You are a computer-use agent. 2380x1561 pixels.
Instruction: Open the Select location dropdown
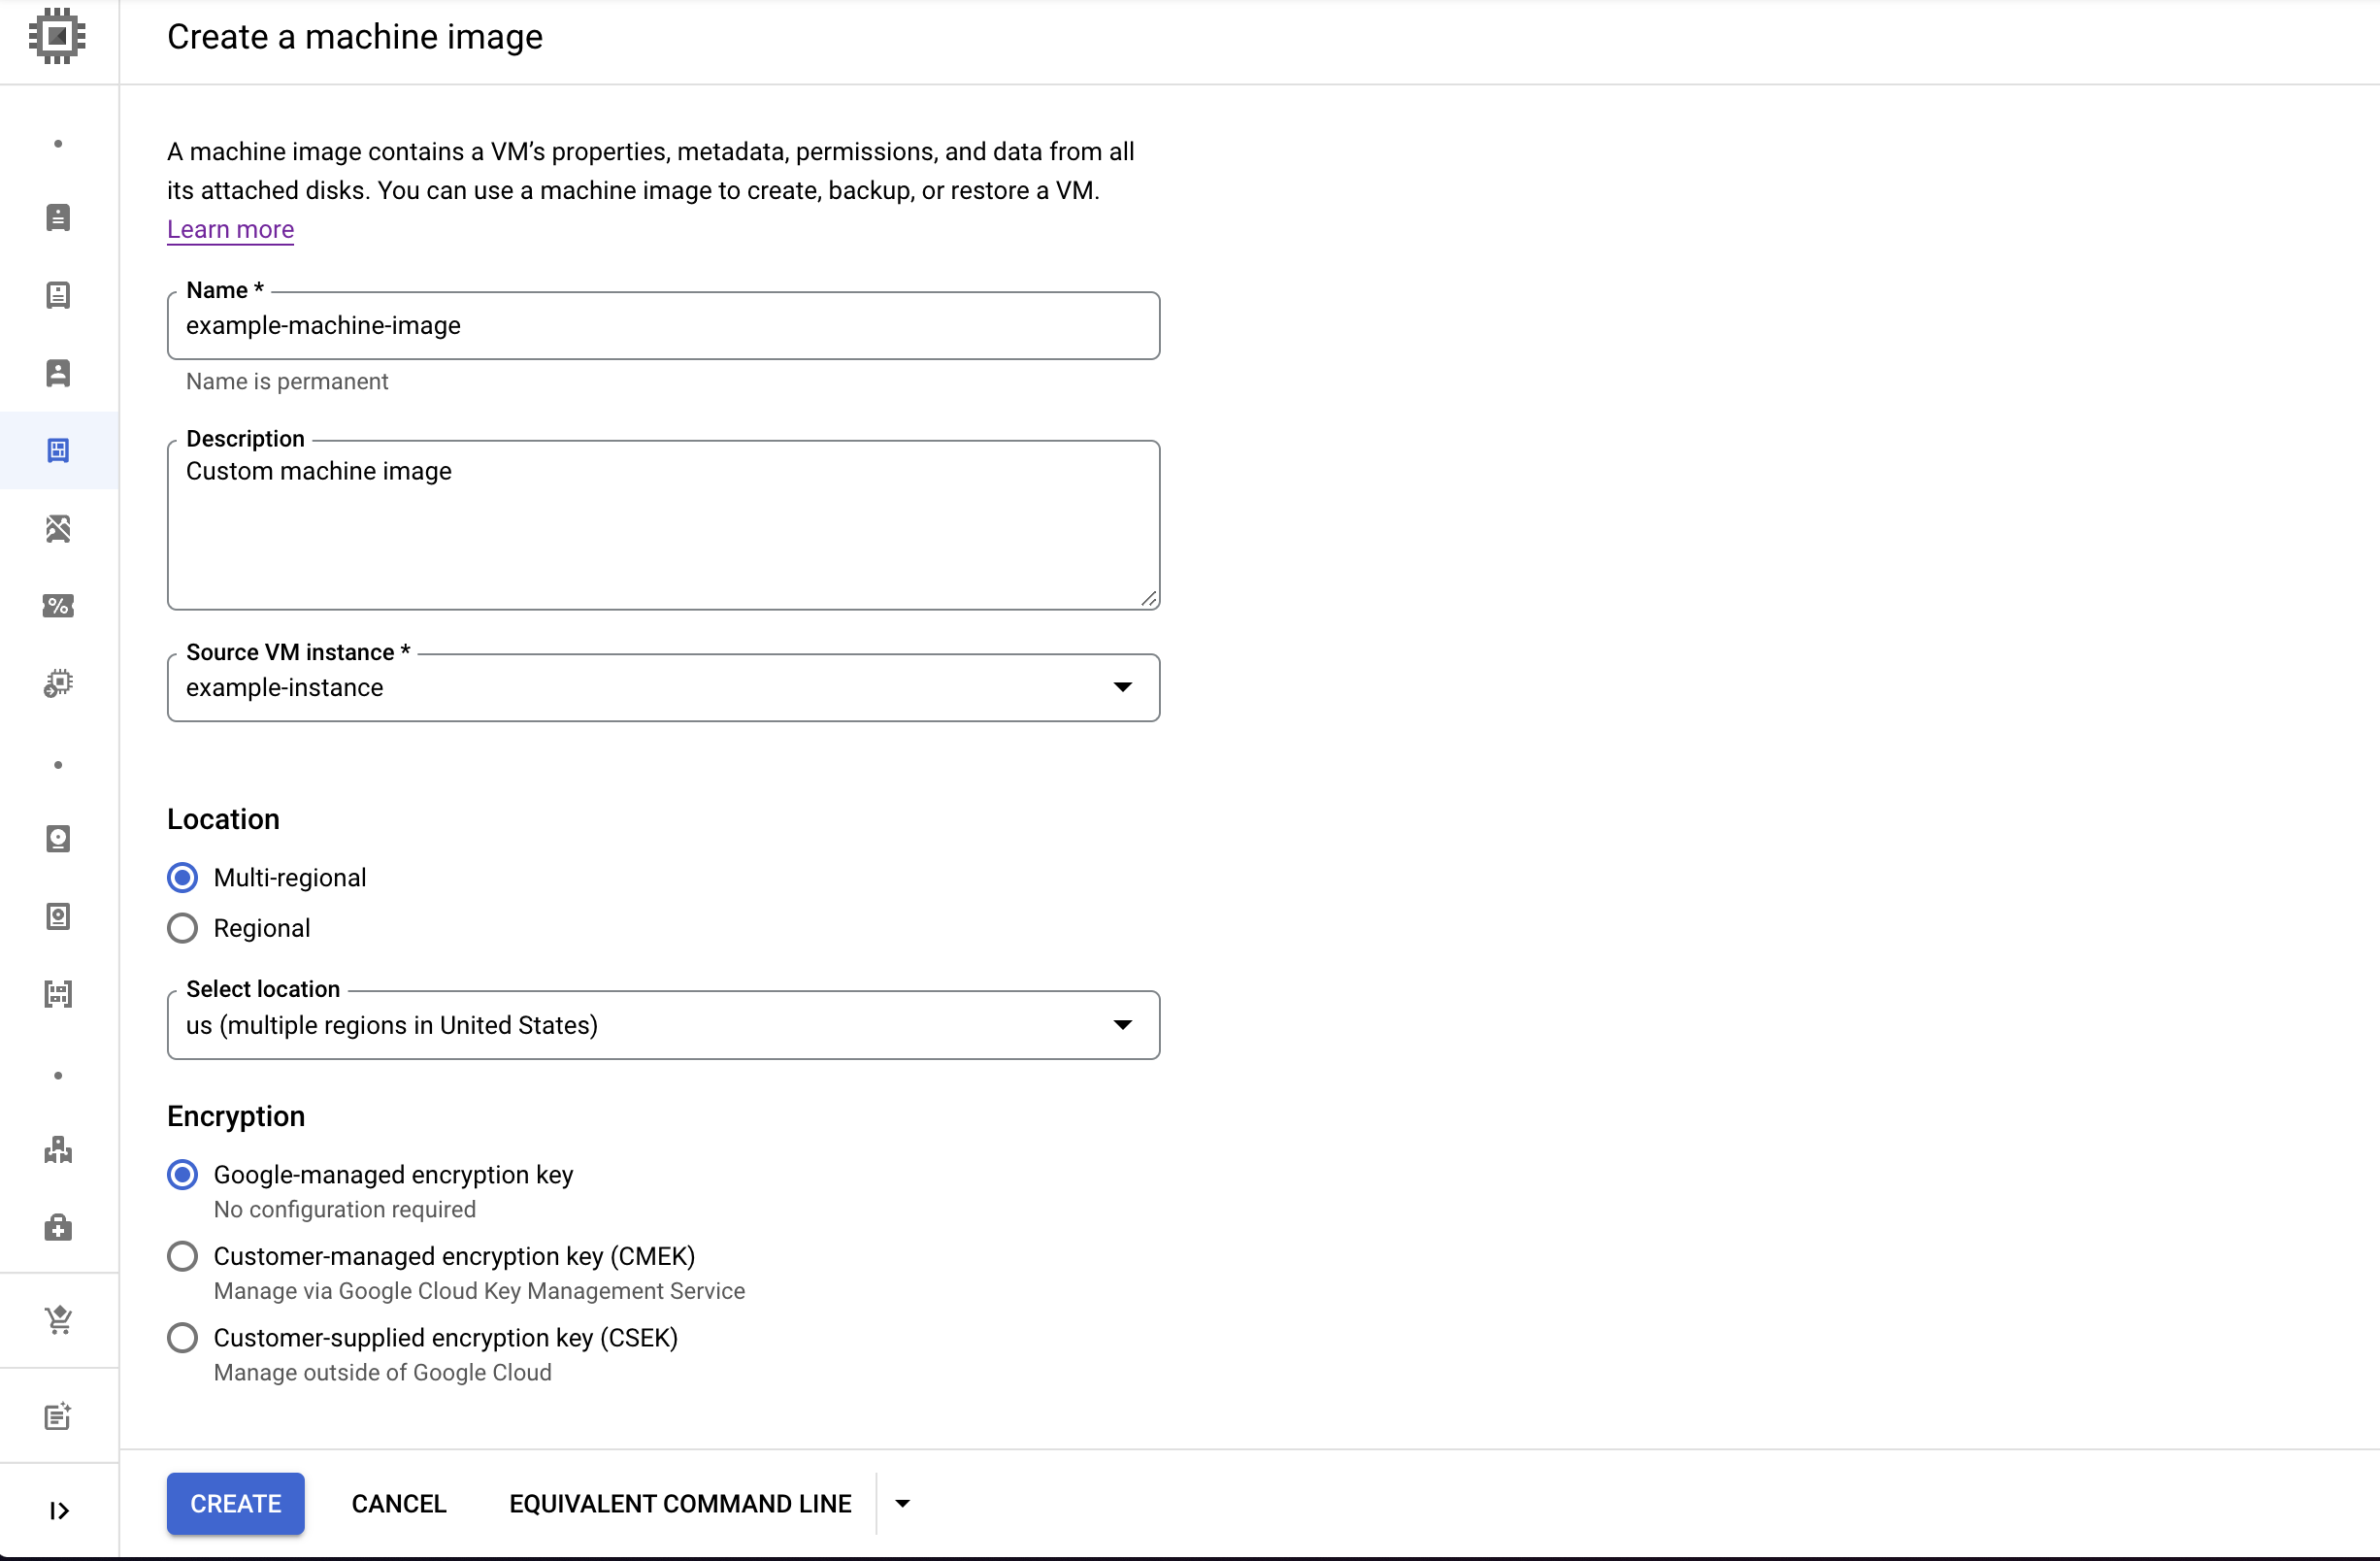tap(662, 1025)
